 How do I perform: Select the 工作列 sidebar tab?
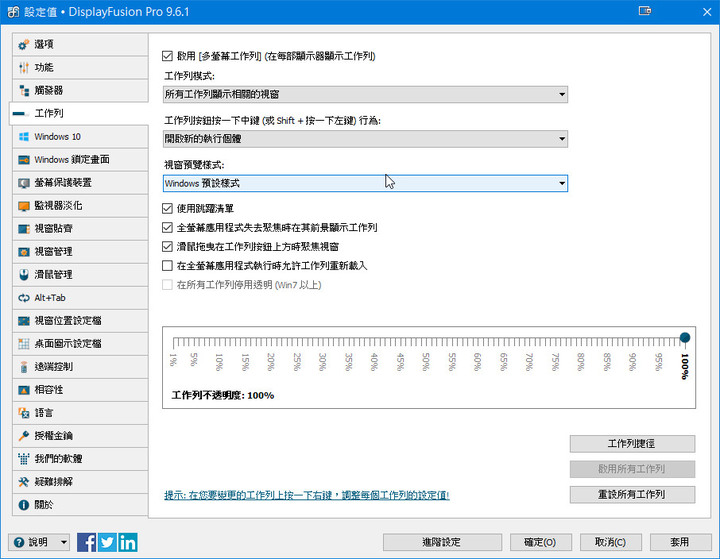(79, 113)
